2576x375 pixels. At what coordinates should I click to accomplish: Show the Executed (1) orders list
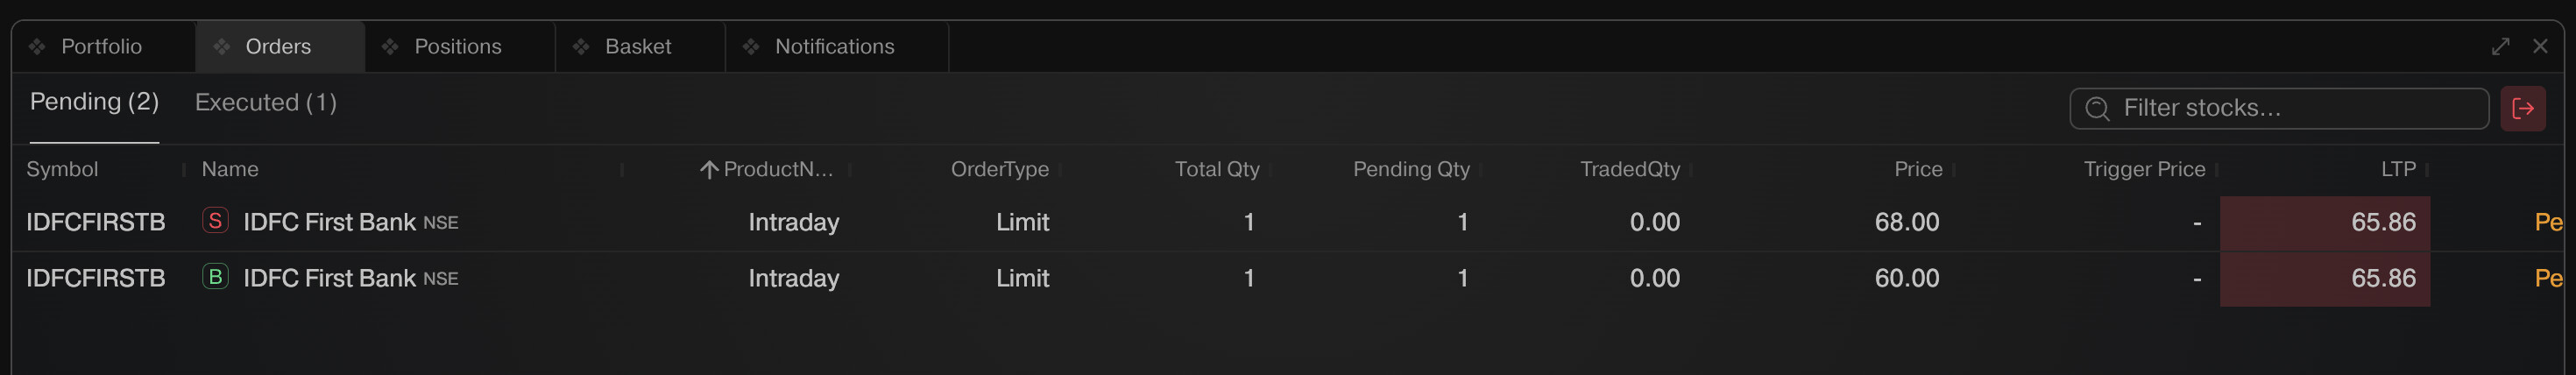(x=265, y=102)
